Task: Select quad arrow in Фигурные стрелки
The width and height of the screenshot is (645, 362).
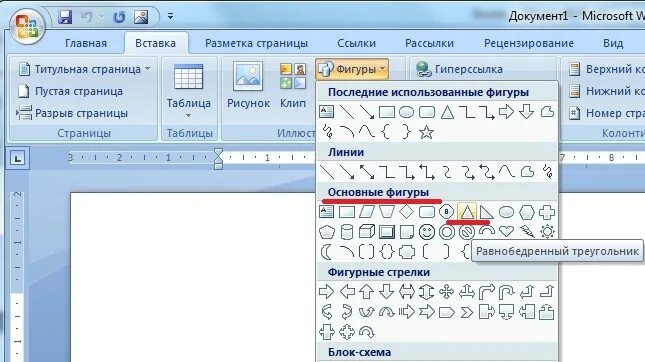Action: (447, 292)
